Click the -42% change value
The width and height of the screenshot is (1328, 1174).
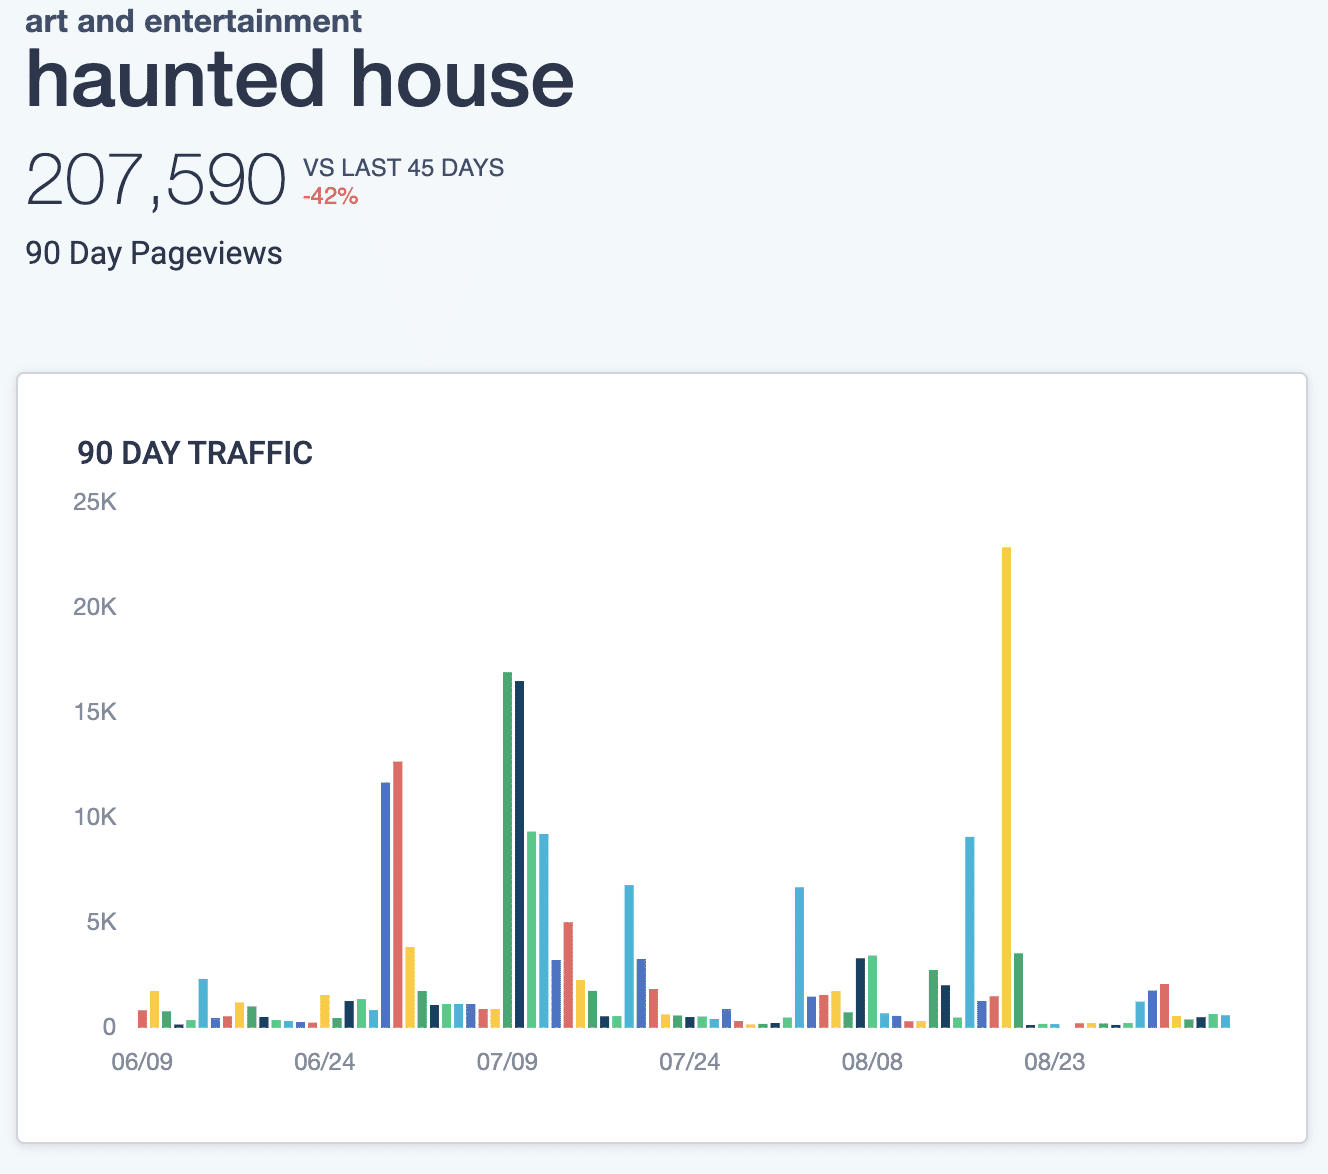pyautogui.click(x=330, y=196)
